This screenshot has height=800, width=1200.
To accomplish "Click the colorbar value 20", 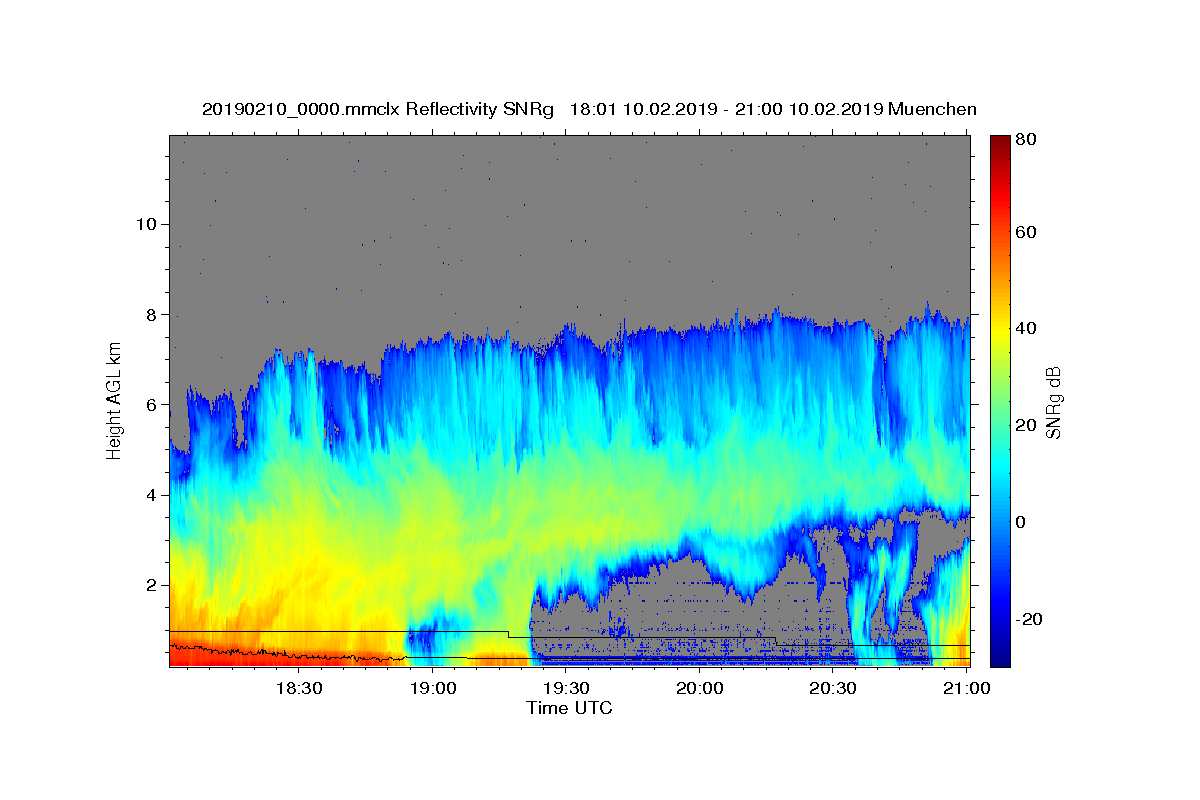I will 1025,425.
